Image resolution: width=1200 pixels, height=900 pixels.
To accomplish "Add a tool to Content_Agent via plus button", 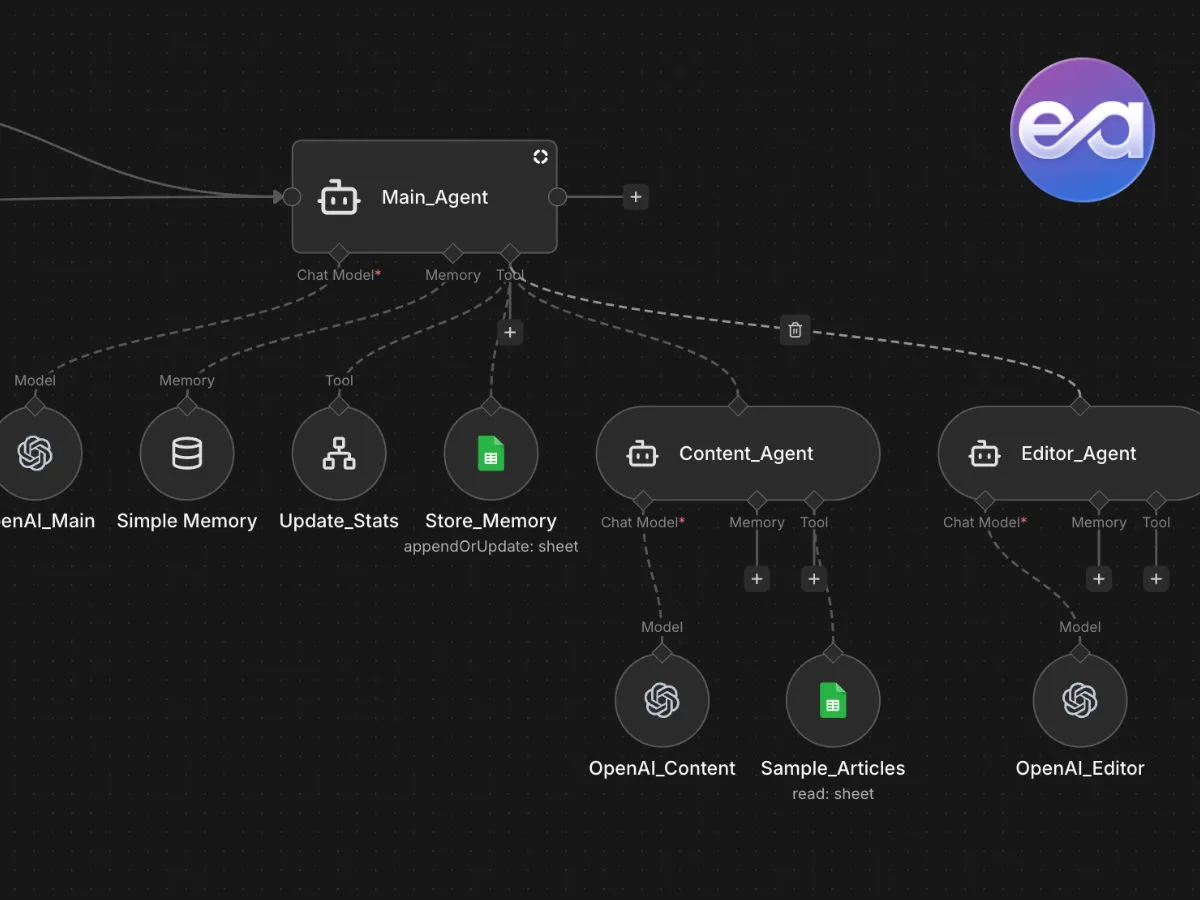I will (814, 578).
